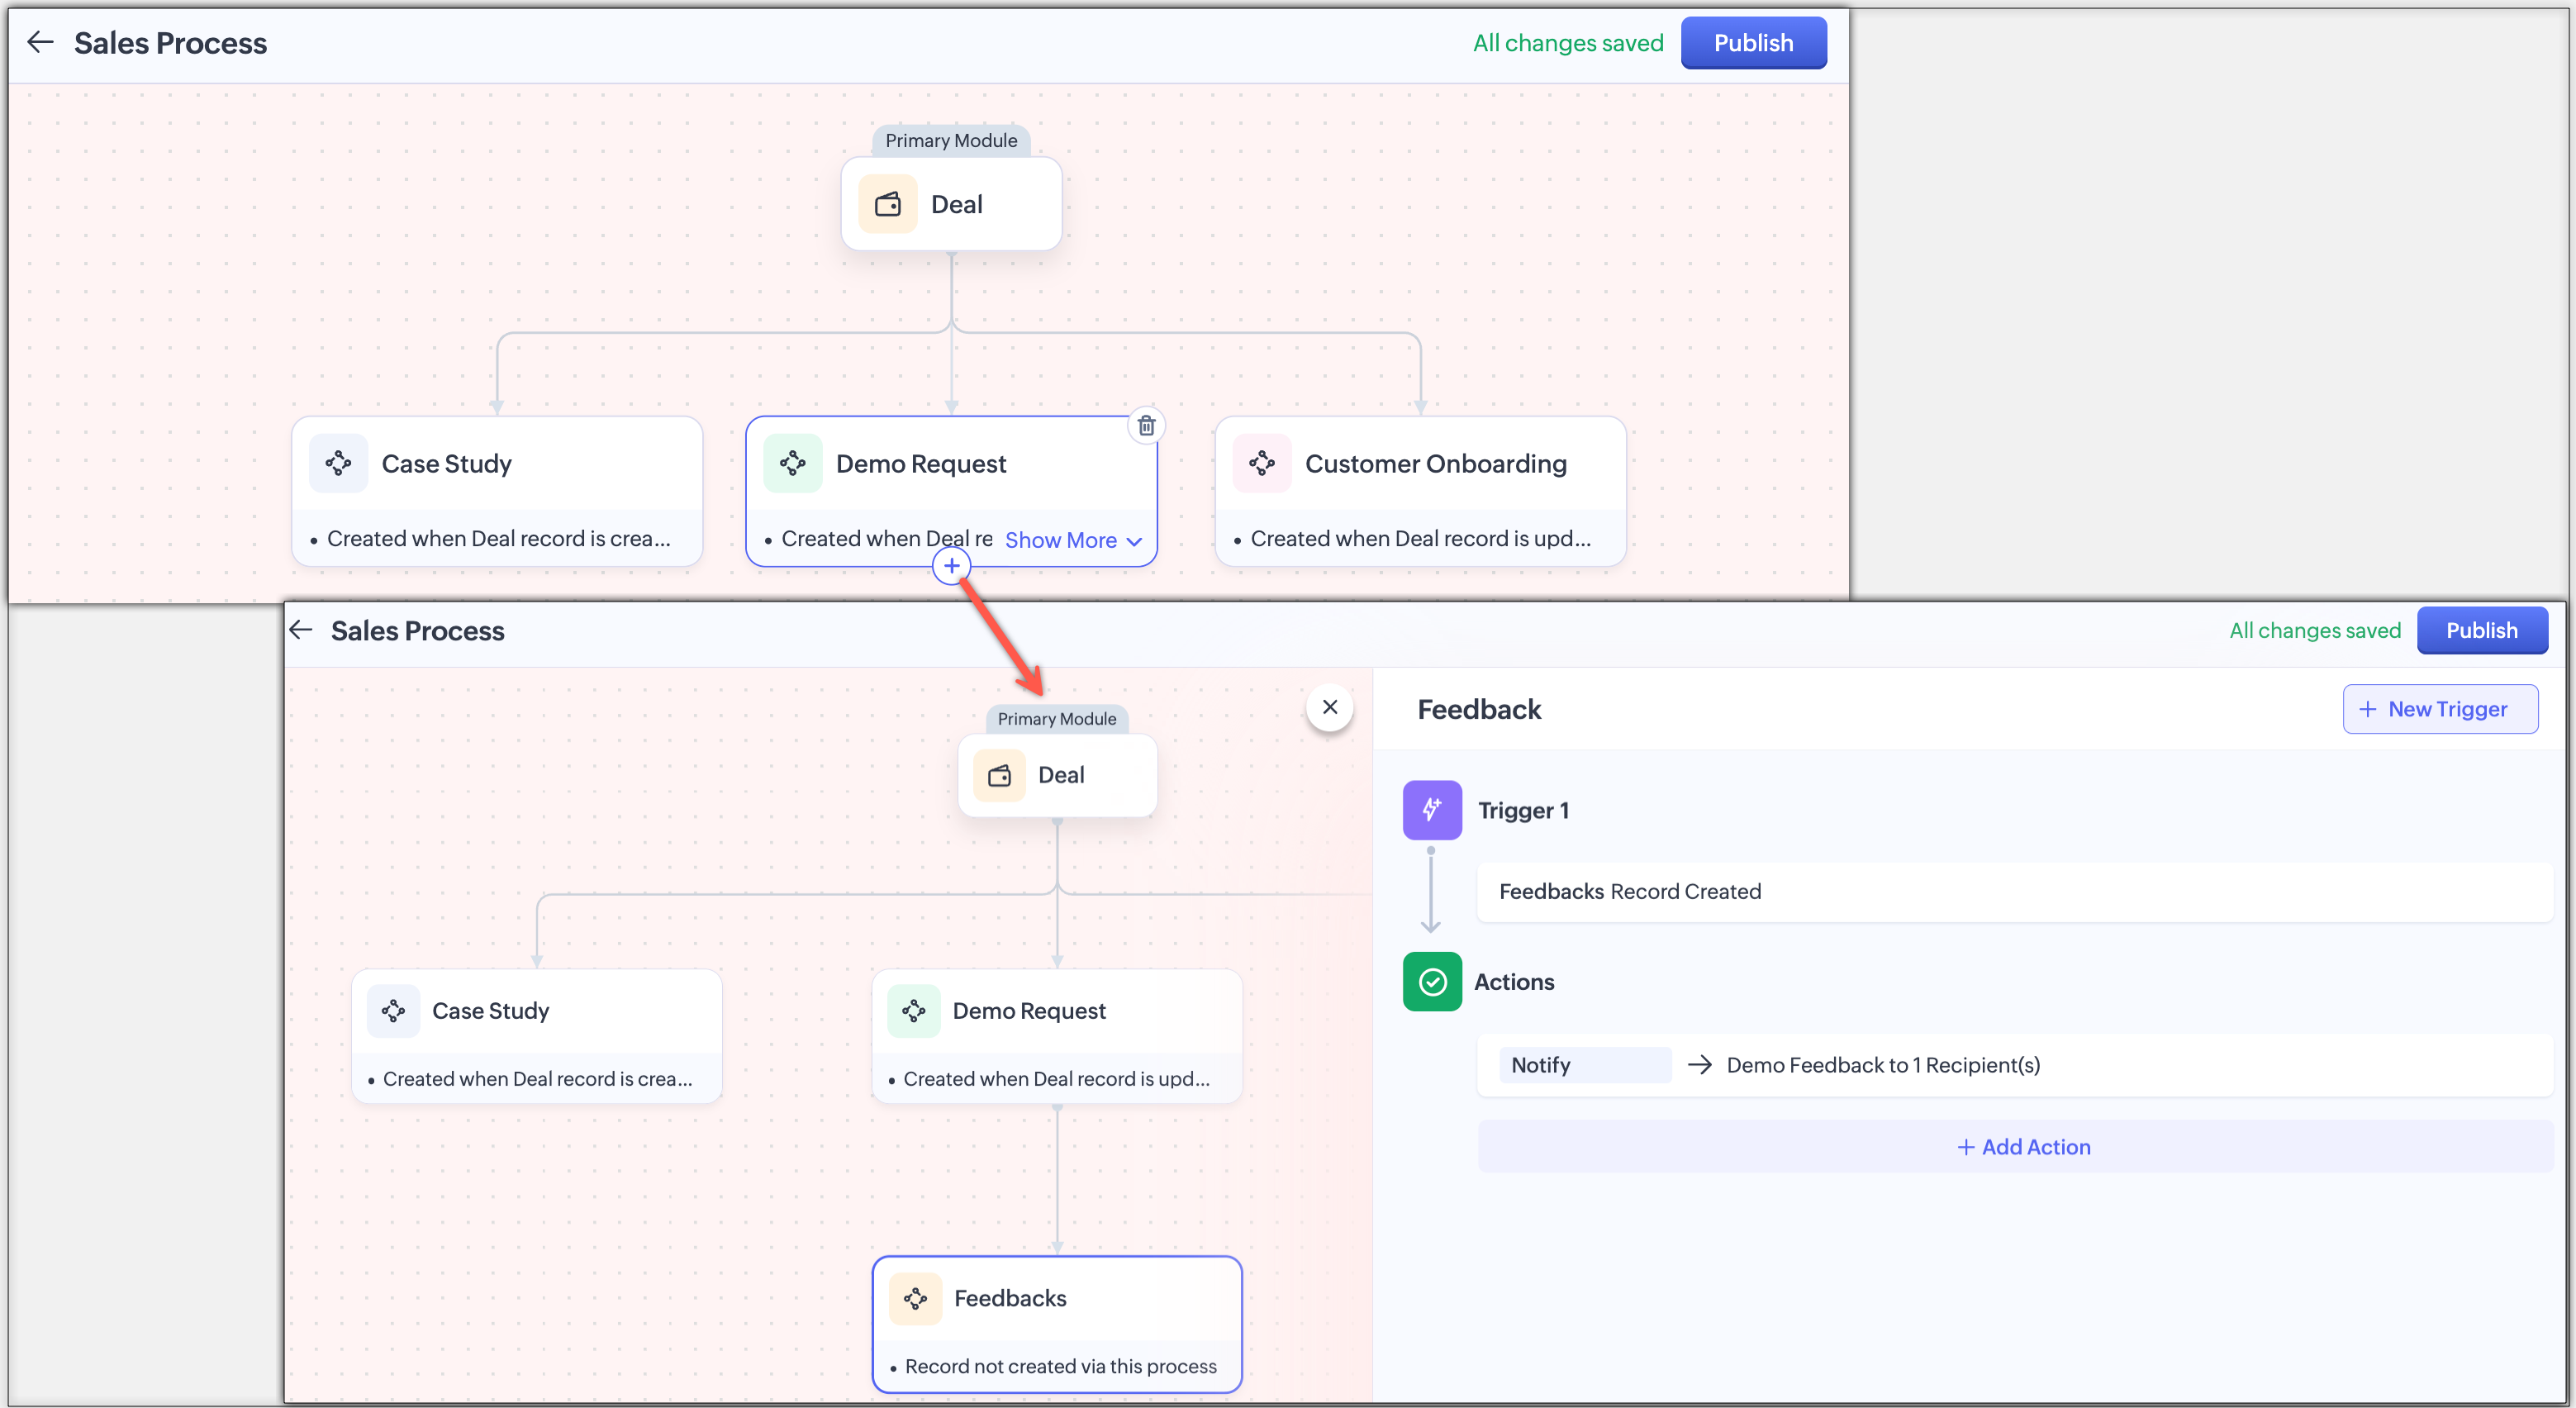Screen dimensions: 2576x1408
Task: Open Demo Feedback to 1 Recipient(s) action
Action: tap(1882, 1065)
